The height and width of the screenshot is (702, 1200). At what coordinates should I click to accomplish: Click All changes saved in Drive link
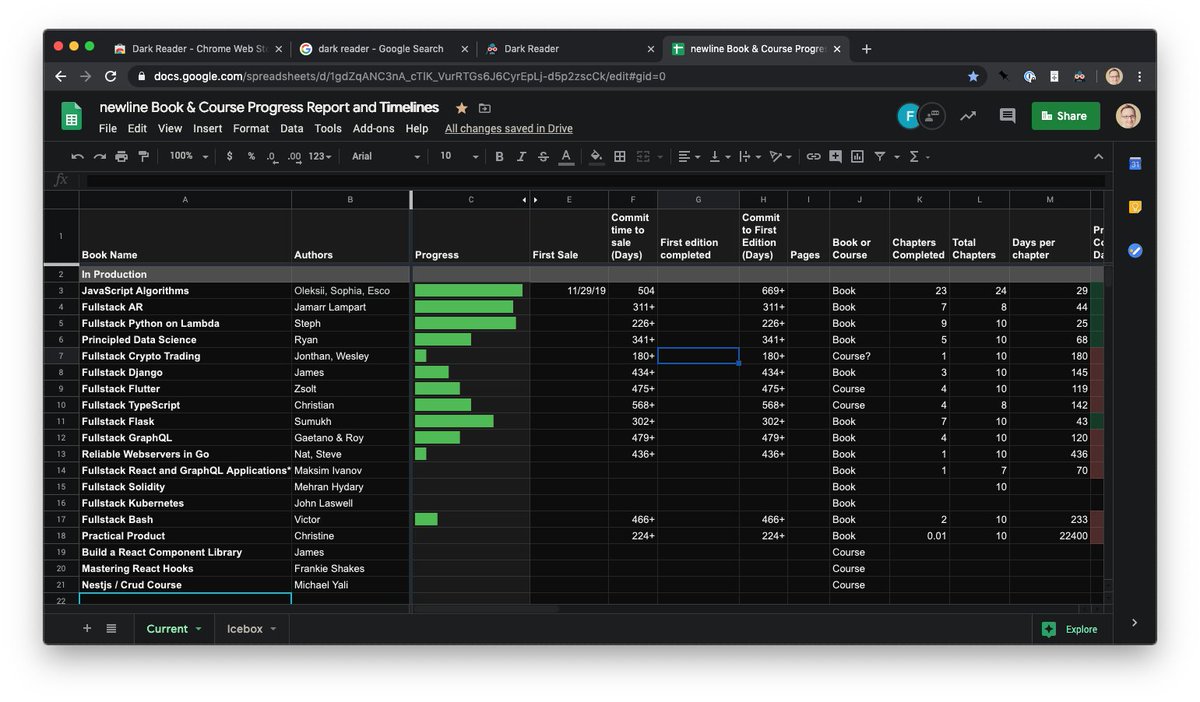pyautogui.click(x=509, y=128)
